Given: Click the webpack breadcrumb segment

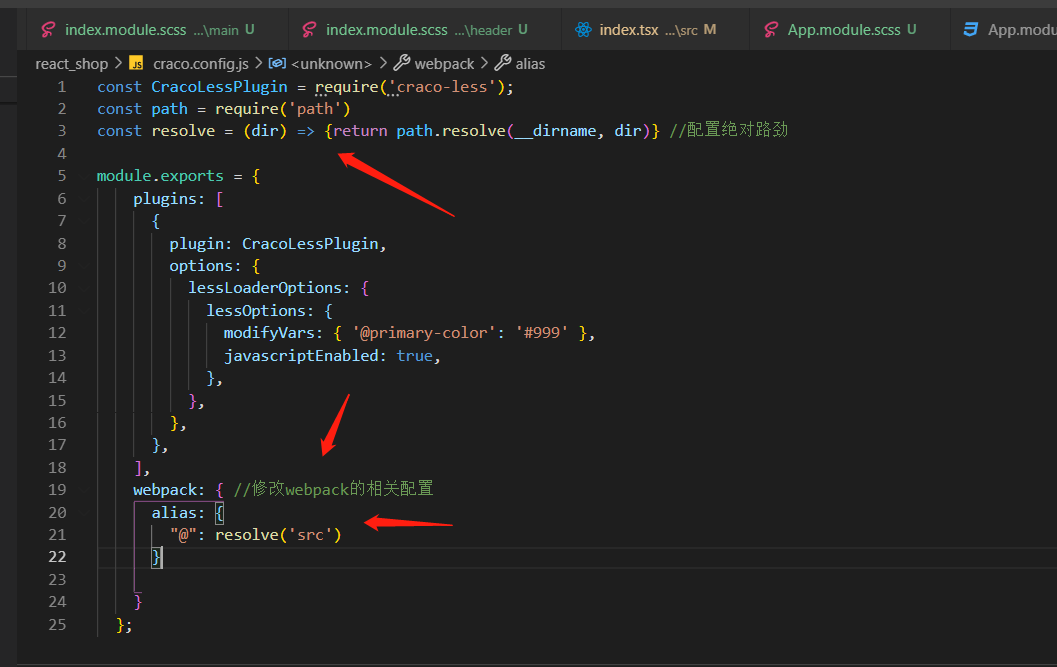Looking at the screenshot, I should [x=444, y=64].
